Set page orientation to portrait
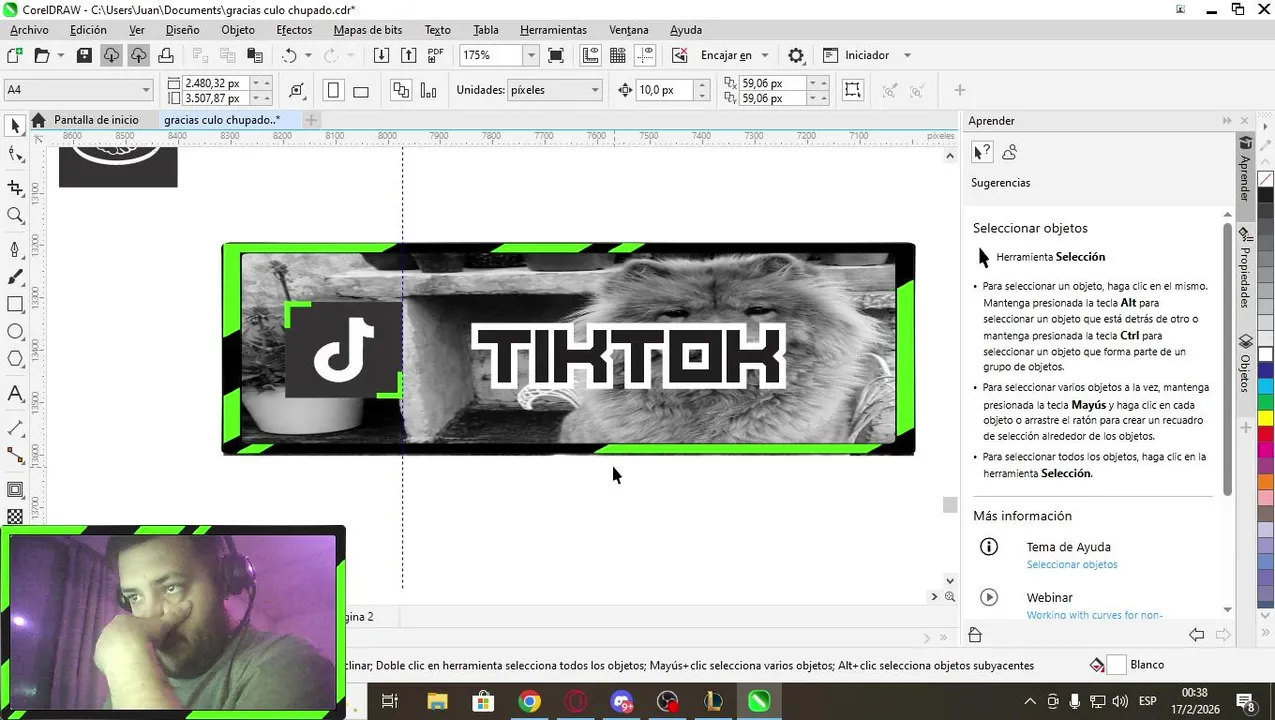Viewport: 1275px width, 720px height. 333,91
